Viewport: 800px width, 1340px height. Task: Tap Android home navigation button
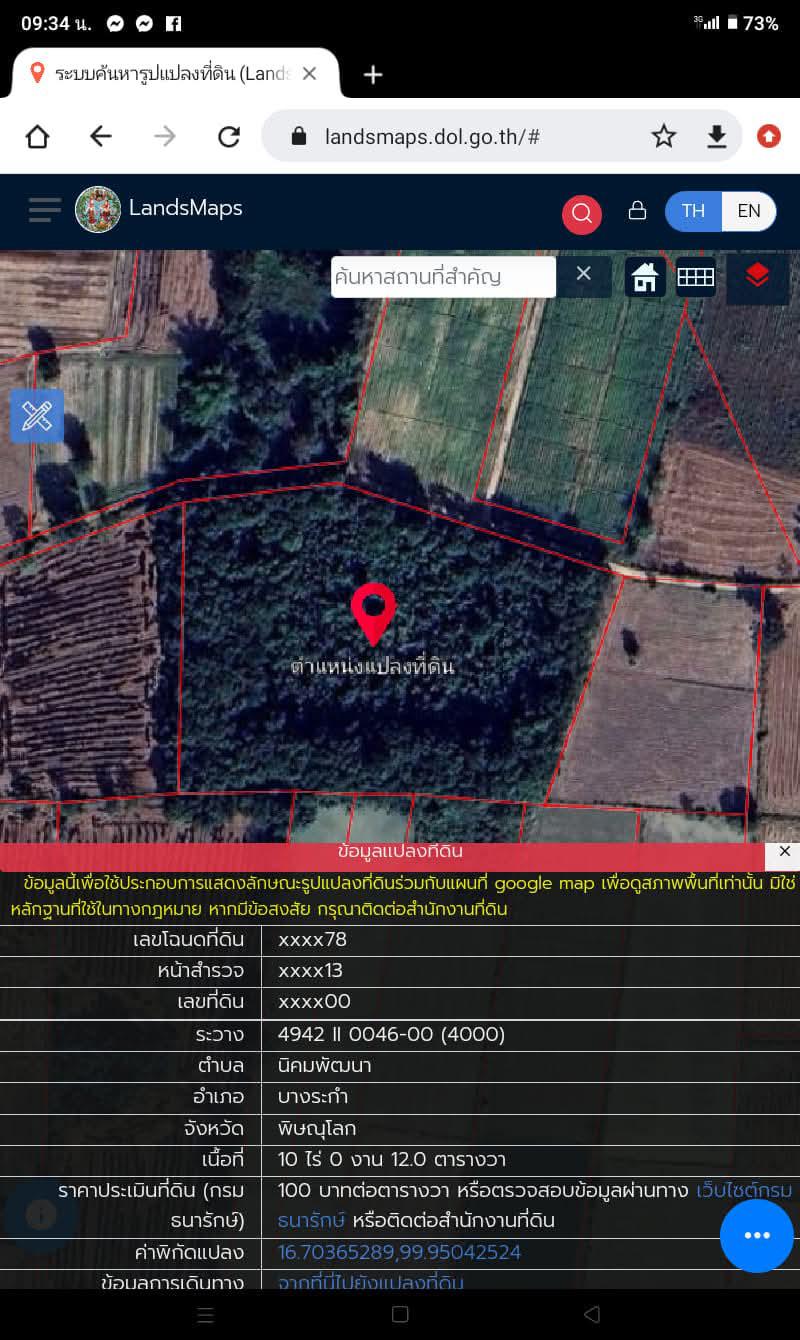pos(400,1315)
